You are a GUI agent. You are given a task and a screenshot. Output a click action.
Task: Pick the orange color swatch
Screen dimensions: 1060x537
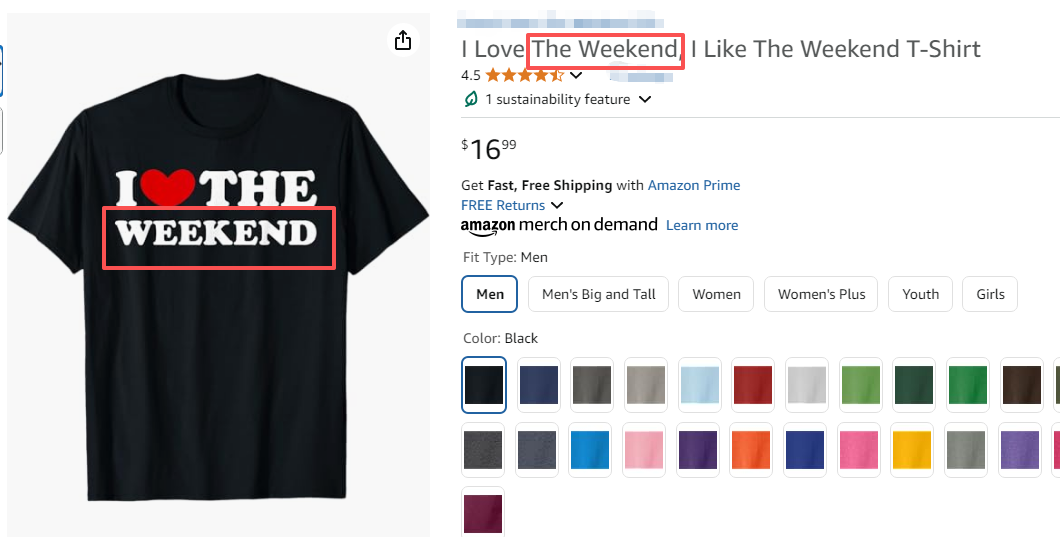pyautogui.click(x=751, y=450)
